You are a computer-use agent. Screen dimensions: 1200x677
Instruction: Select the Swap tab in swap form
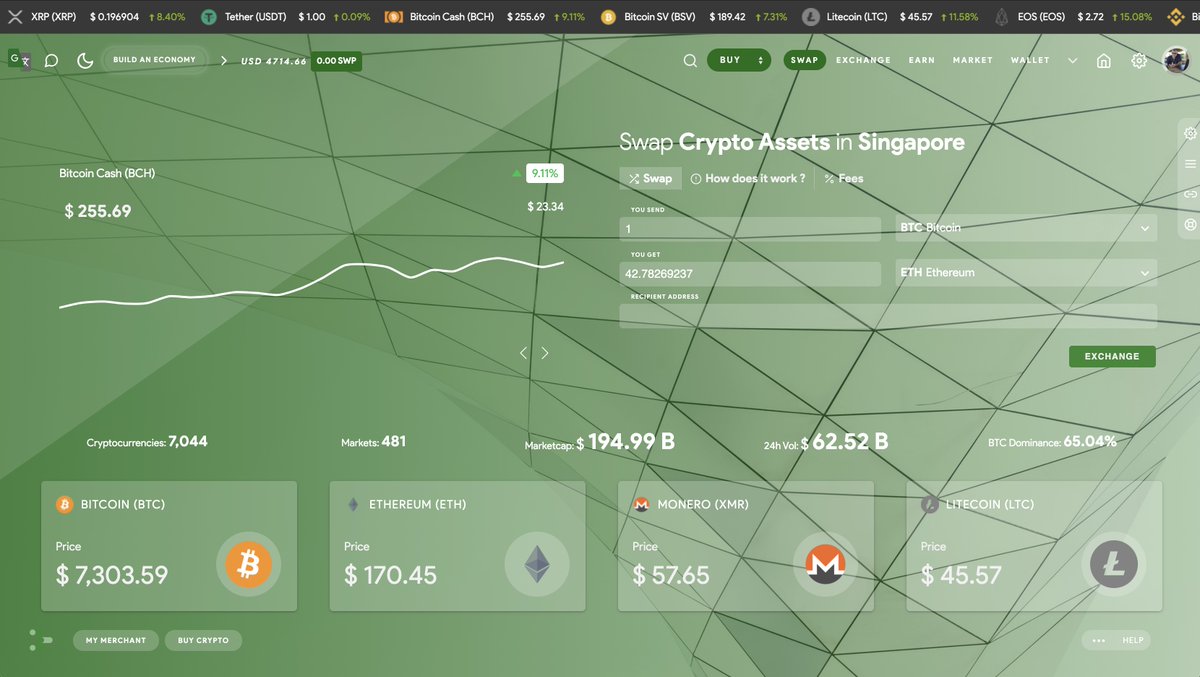650,178
